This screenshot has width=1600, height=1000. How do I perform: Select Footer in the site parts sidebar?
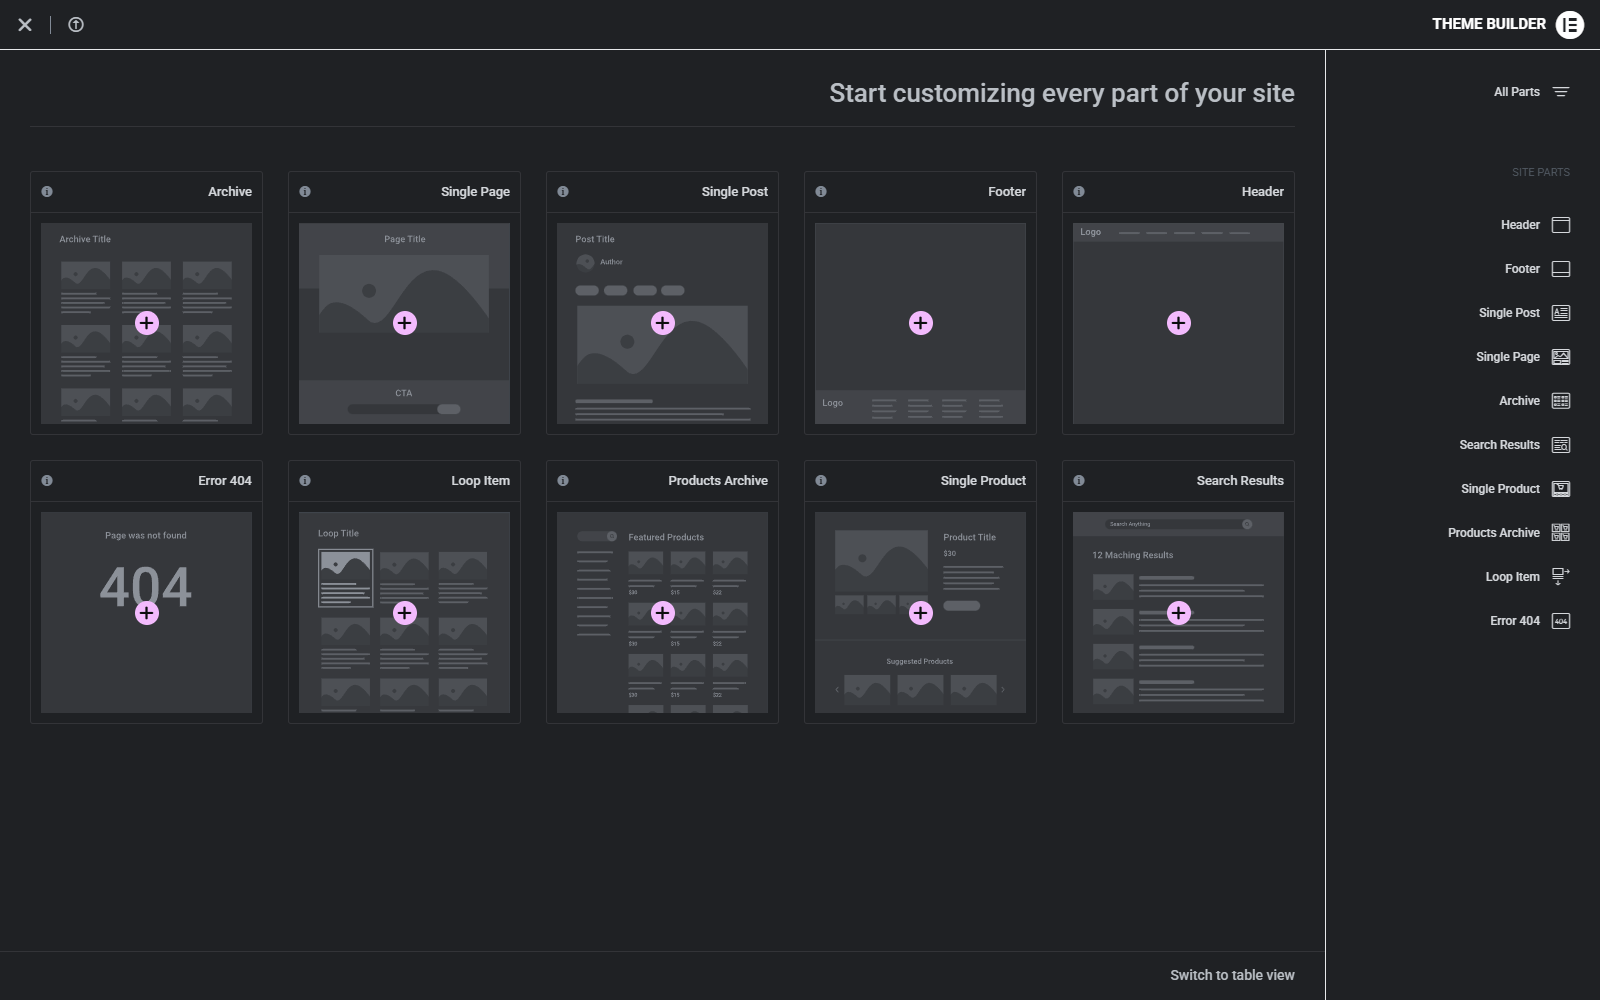1537,269
